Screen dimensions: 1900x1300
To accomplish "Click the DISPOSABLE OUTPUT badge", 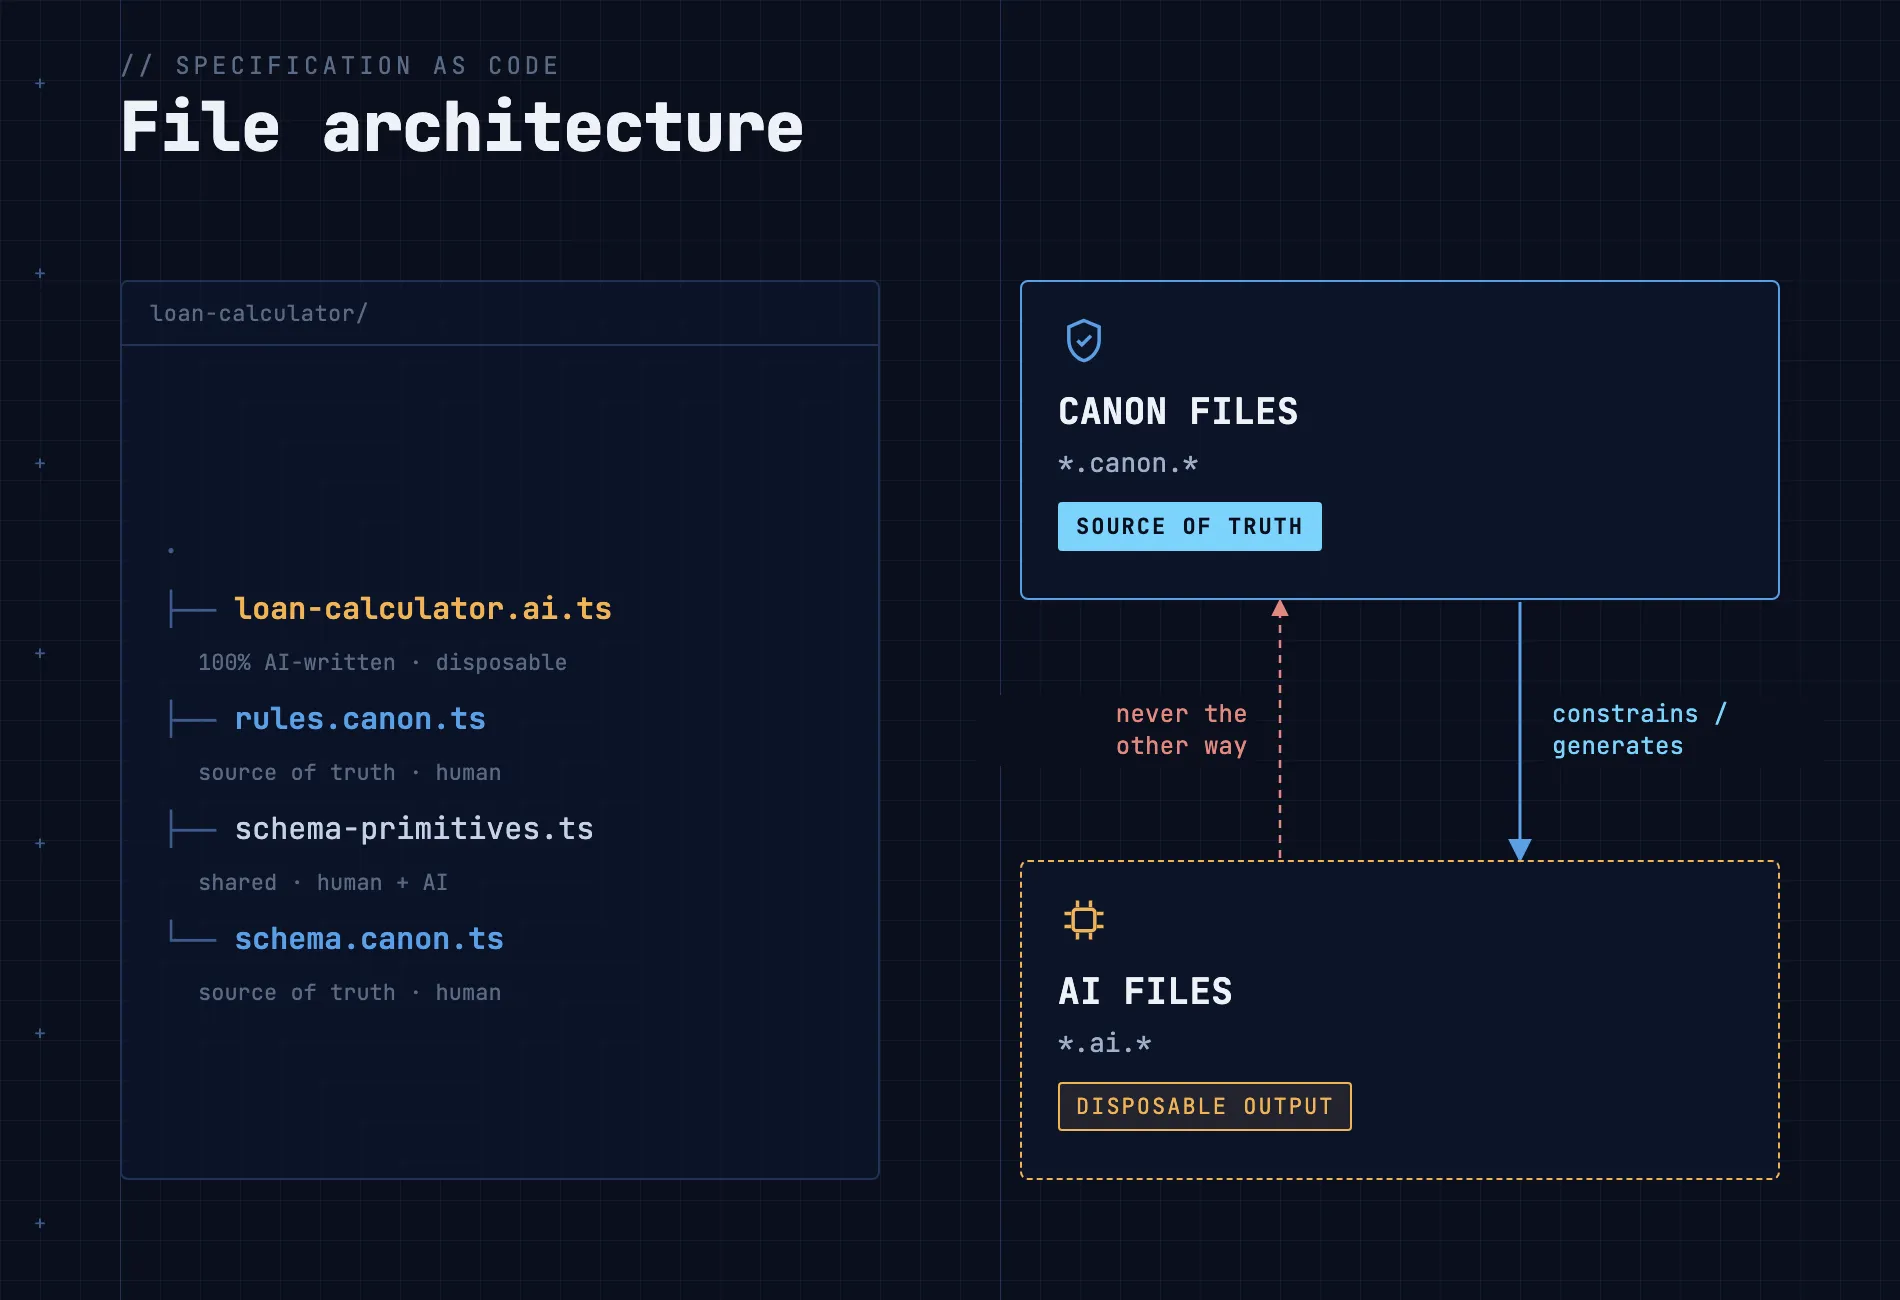I will 1205,1106.
